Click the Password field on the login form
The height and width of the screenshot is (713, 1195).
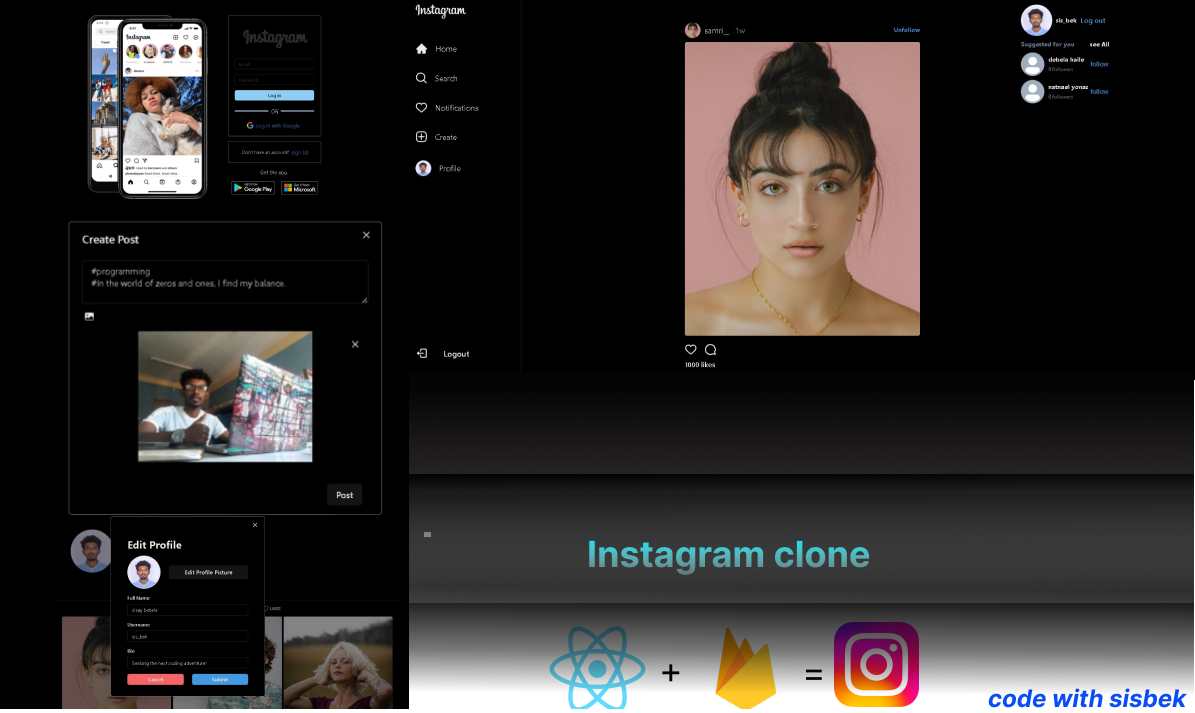tap(274, 79)
